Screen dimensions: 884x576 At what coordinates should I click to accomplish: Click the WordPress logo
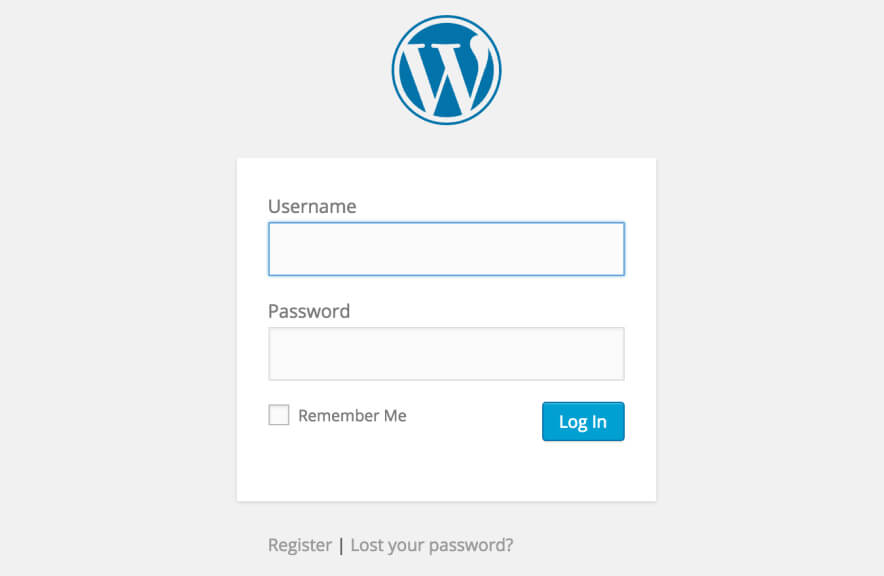click(x=446, y=69)
